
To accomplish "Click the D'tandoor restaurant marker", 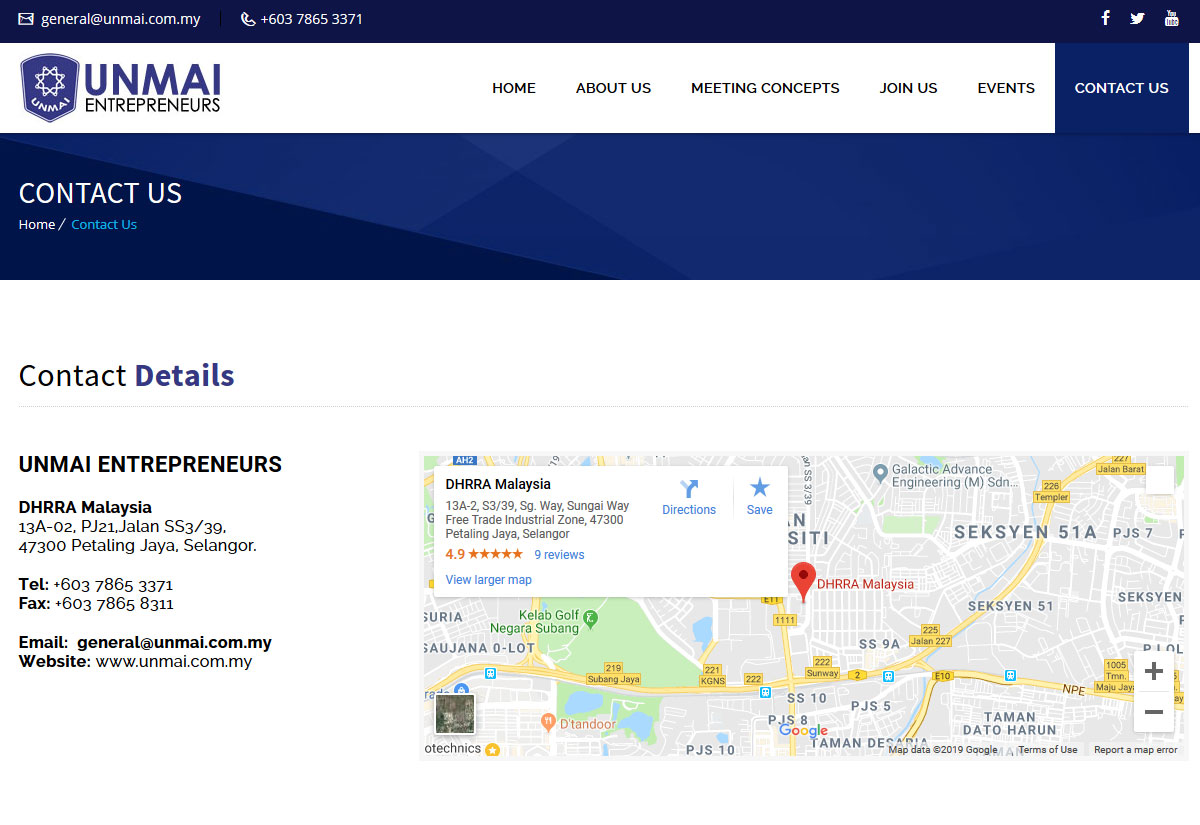I will tap(548, 722).
